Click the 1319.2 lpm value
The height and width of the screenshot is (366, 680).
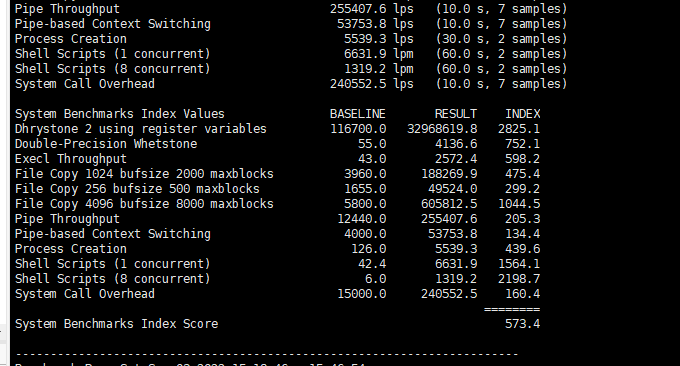(379, 69)
